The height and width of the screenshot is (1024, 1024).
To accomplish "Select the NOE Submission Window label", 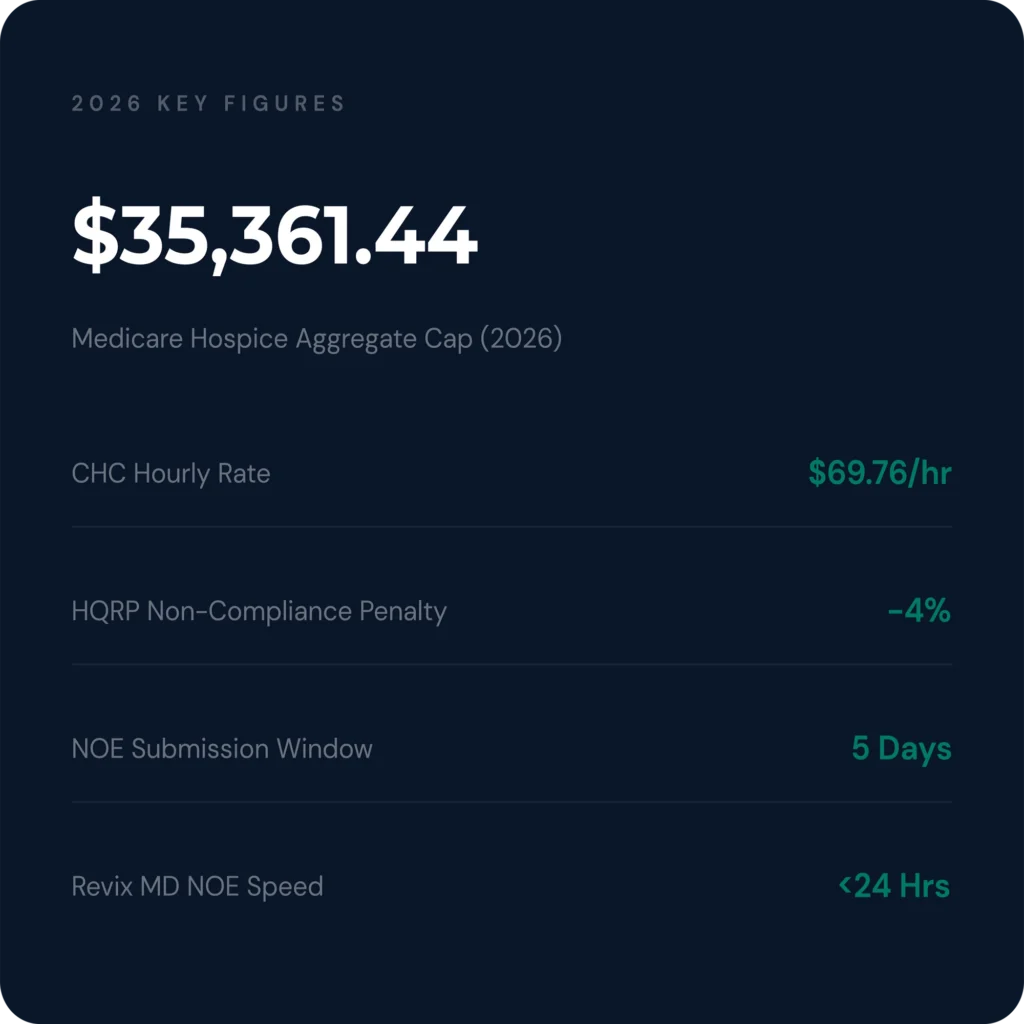I will tap(221, 748).
